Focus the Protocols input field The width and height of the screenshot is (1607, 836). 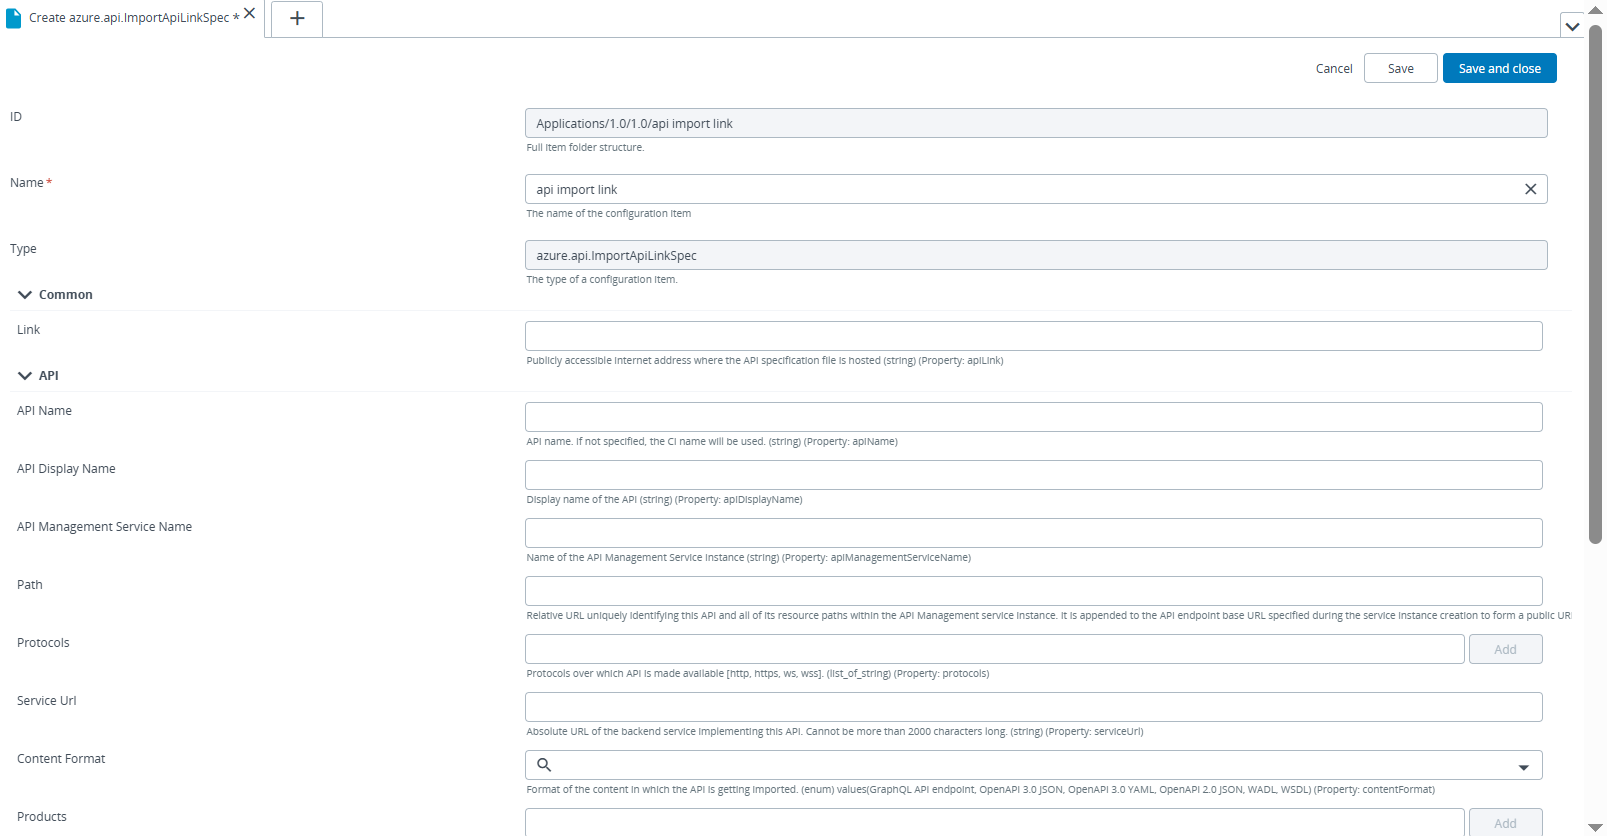click(994, 649)
